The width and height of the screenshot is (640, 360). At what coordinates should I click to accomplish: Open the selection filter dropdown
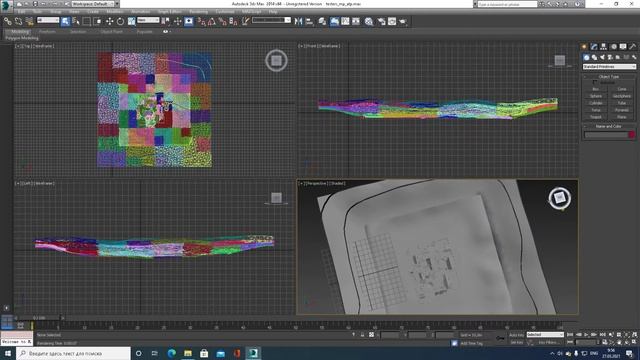(48, 20)
